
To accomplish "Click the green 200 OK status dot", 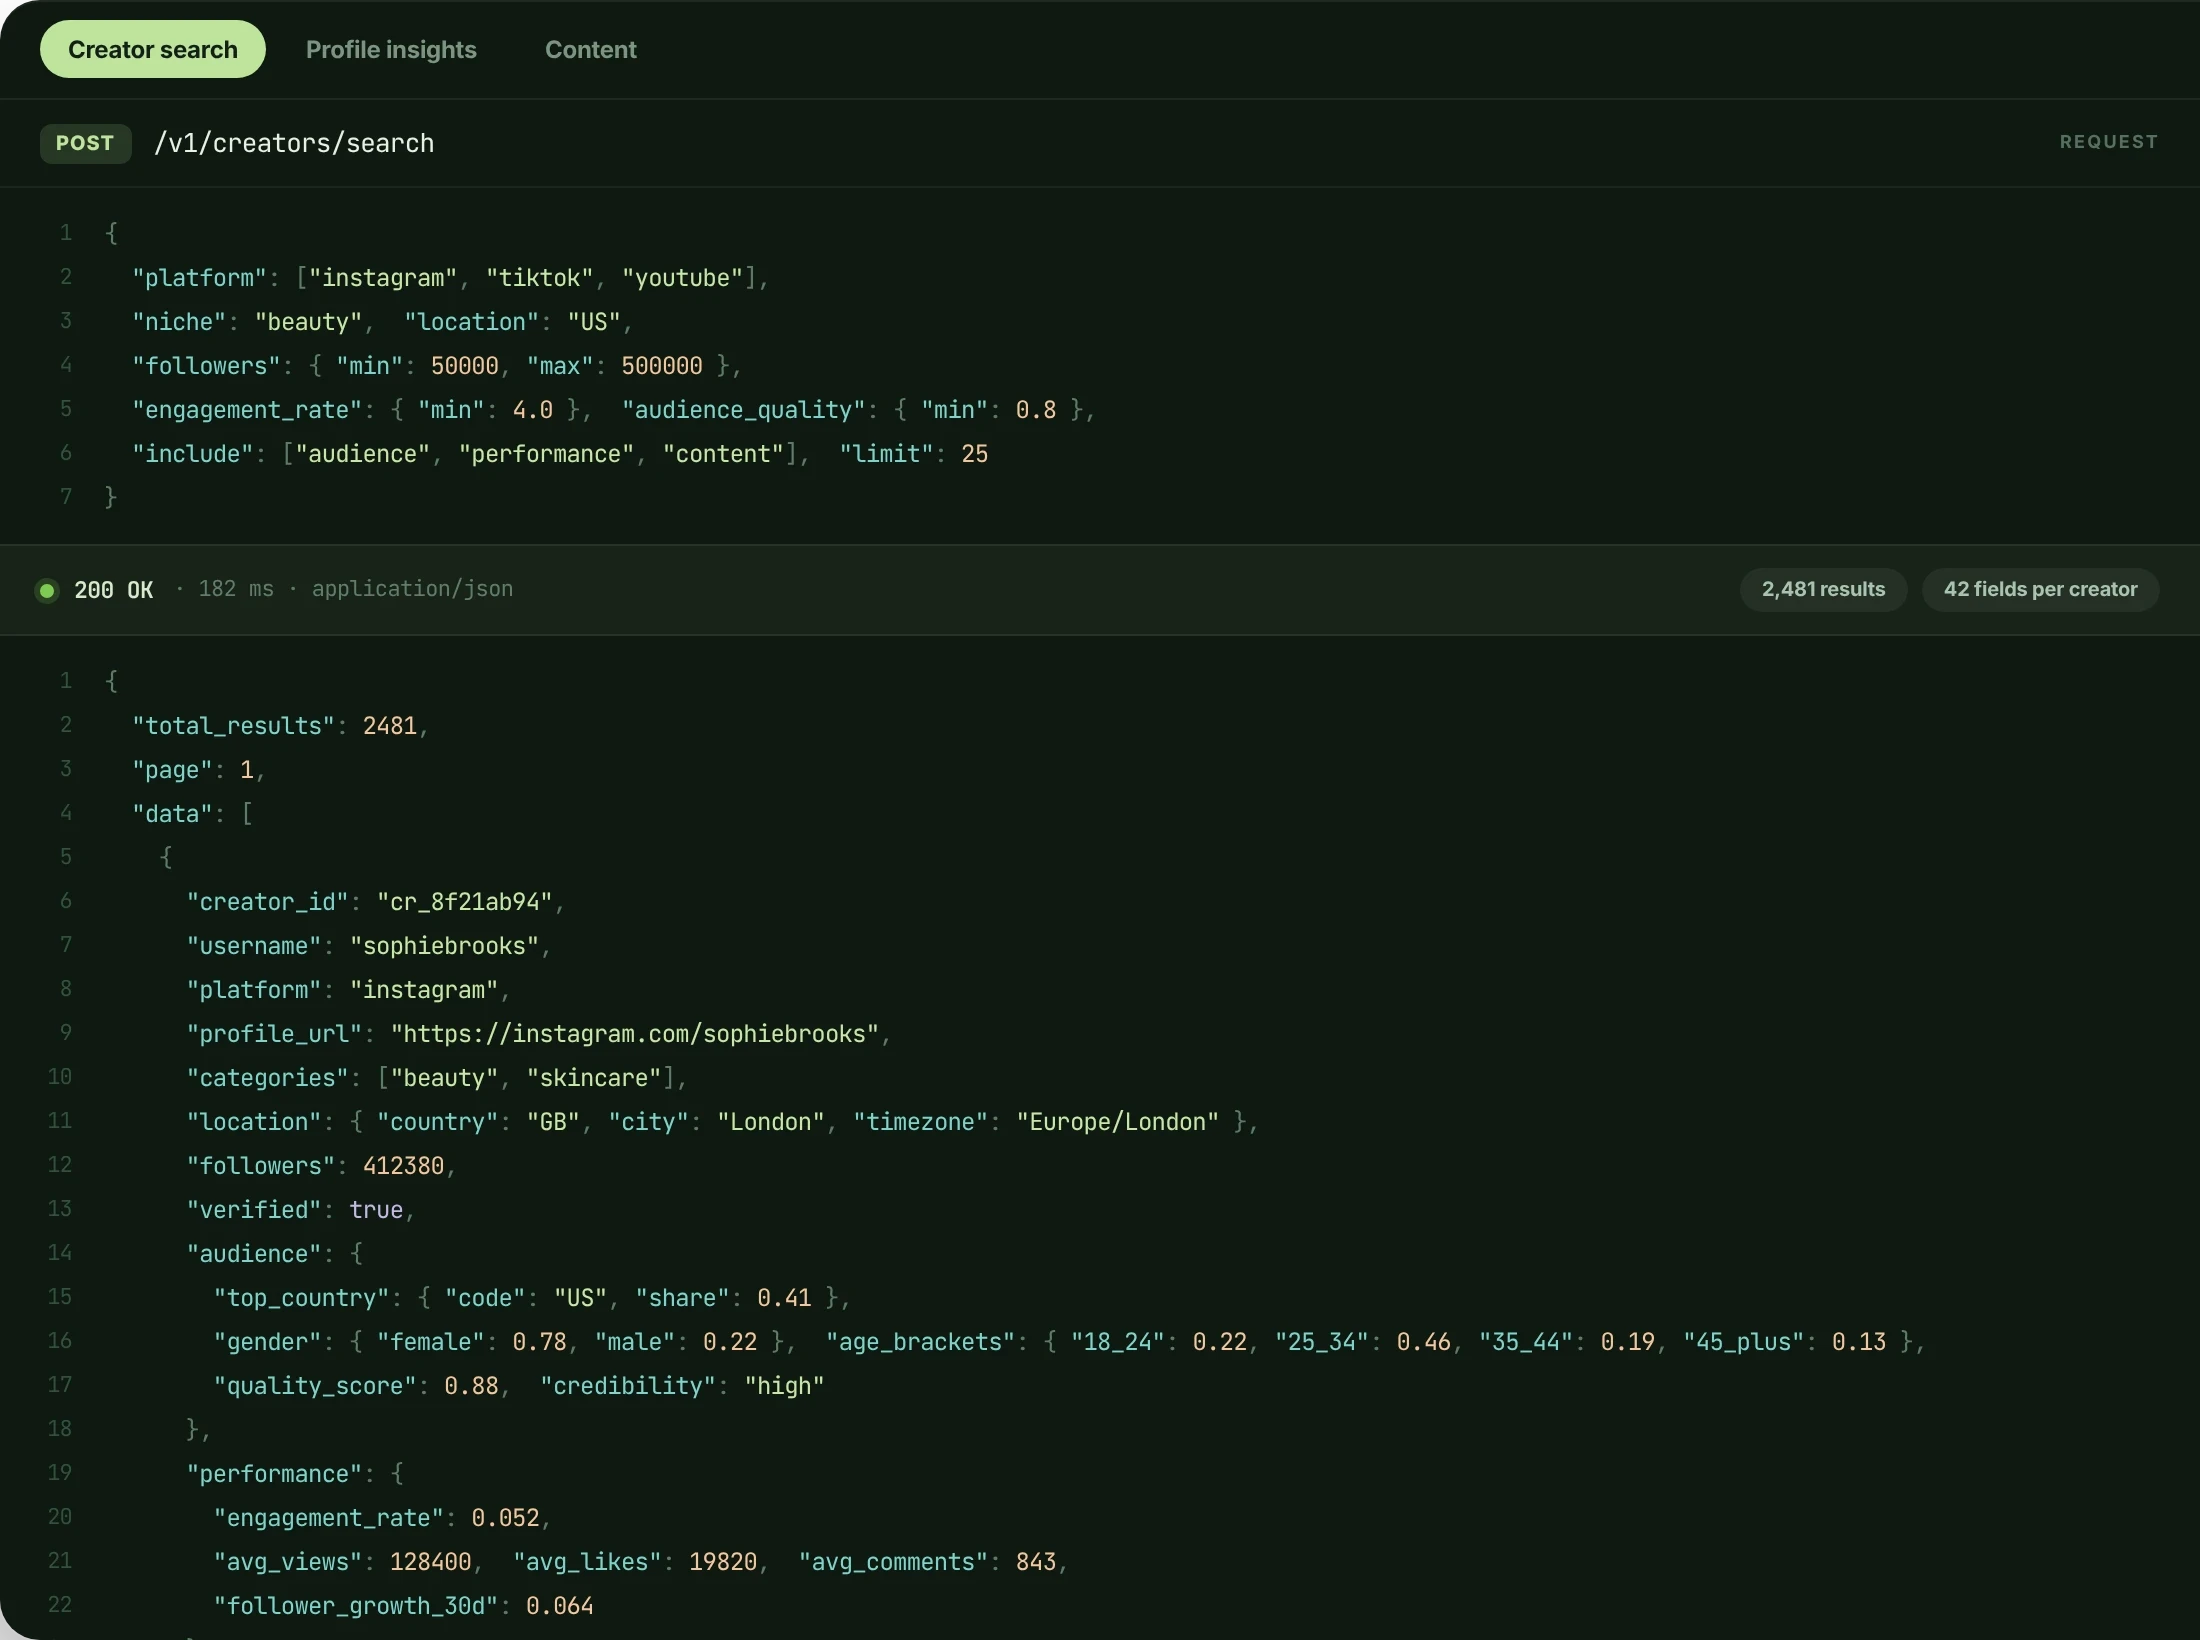I will (x=47, y=590).
